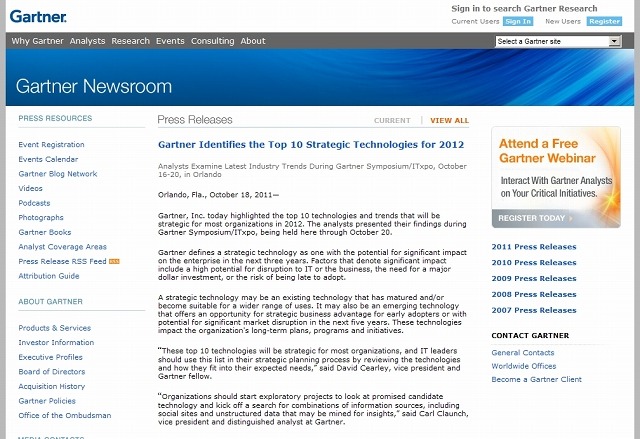Open the Events Calendar link
The image size is (640, 439).
click(48, 159)
